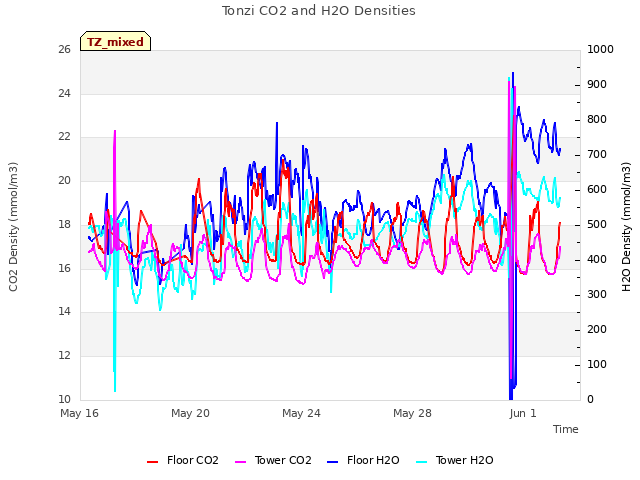Click the May 24 date tick label
This screenshot has width=640, height=480.
[x=301, y=413]
